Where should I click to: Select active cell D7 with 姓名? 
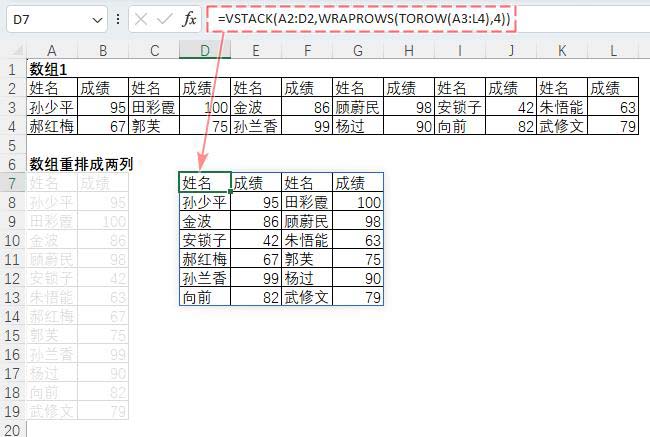[x=205, y=183]
